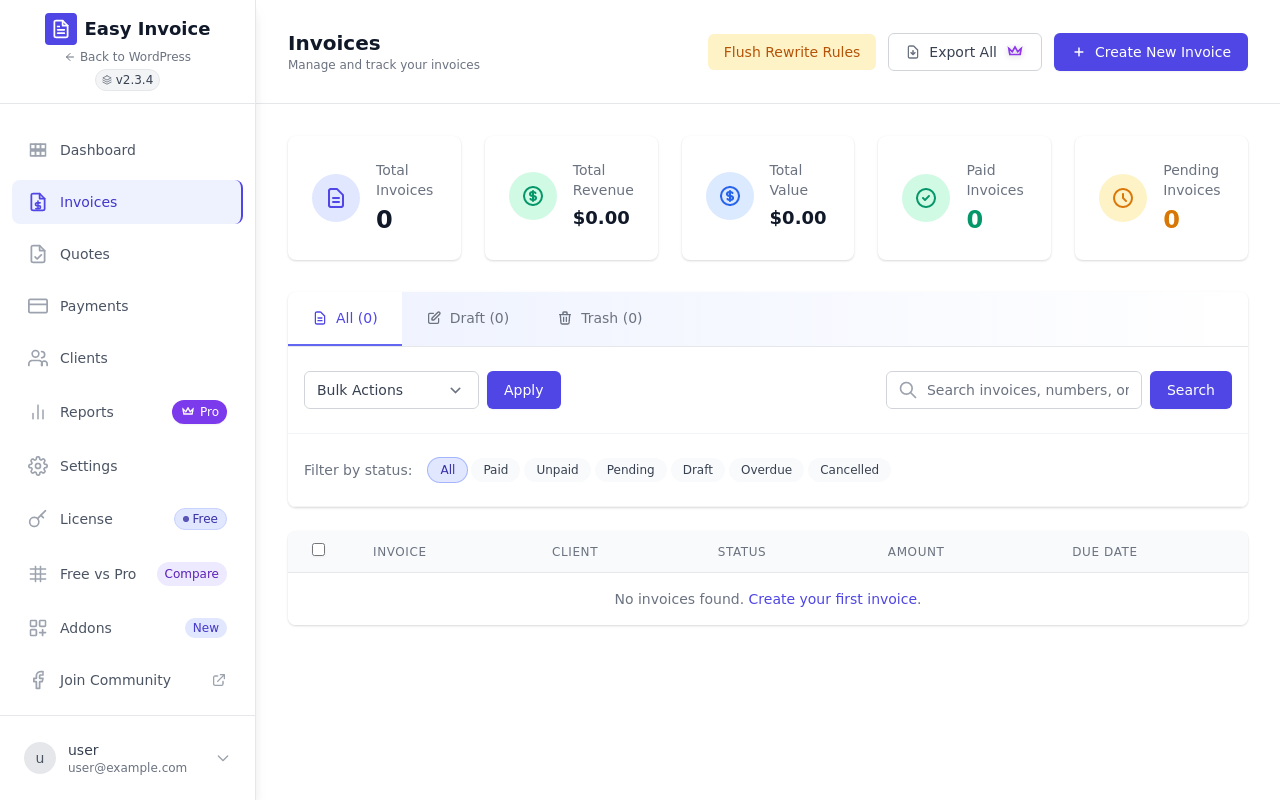The width and height of the screenshot is (1280, 800).
Task: Click Create New Invoice button
Action: pyautogui.click(x=1151, y=52)
